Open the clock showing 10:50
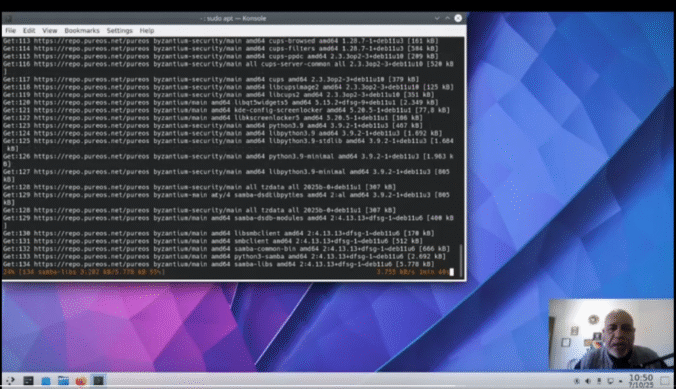This screenshot has height=389, width=676. click(641, 380)
